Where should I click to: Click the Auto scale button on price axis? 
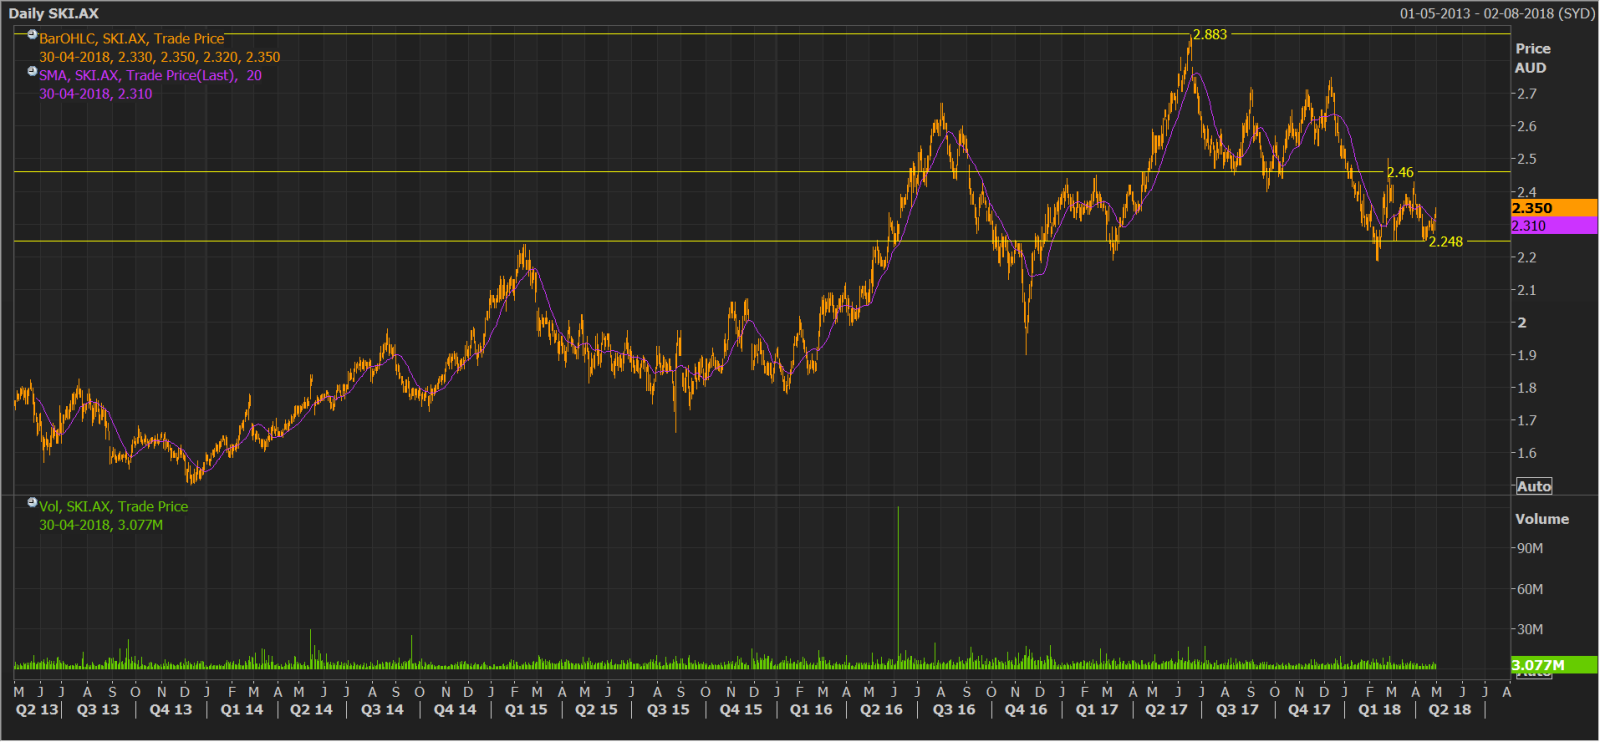click(1534, 486)
